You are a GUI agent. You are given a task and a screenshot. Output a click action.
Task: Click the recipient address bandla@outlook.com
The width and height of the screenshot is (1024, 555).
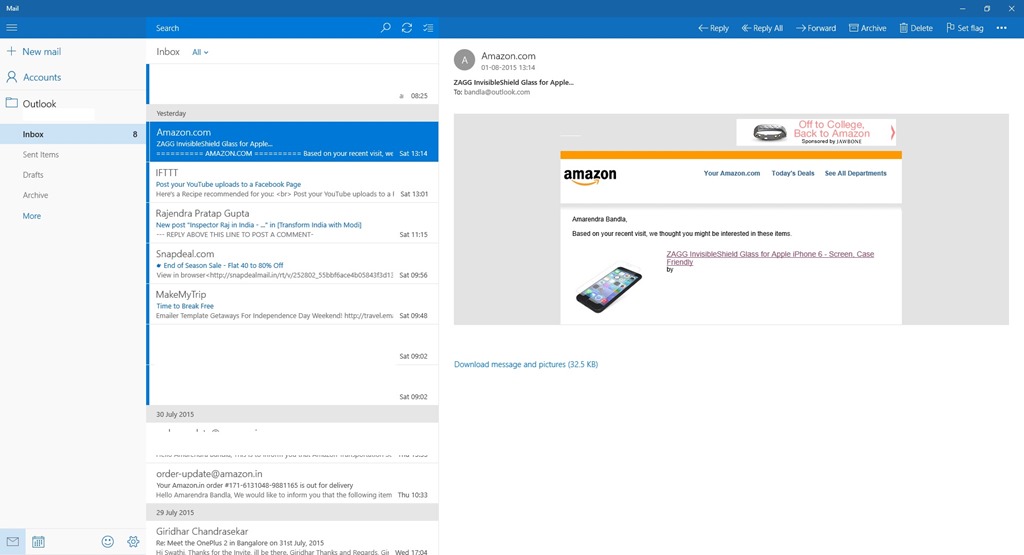coord(497,92)
